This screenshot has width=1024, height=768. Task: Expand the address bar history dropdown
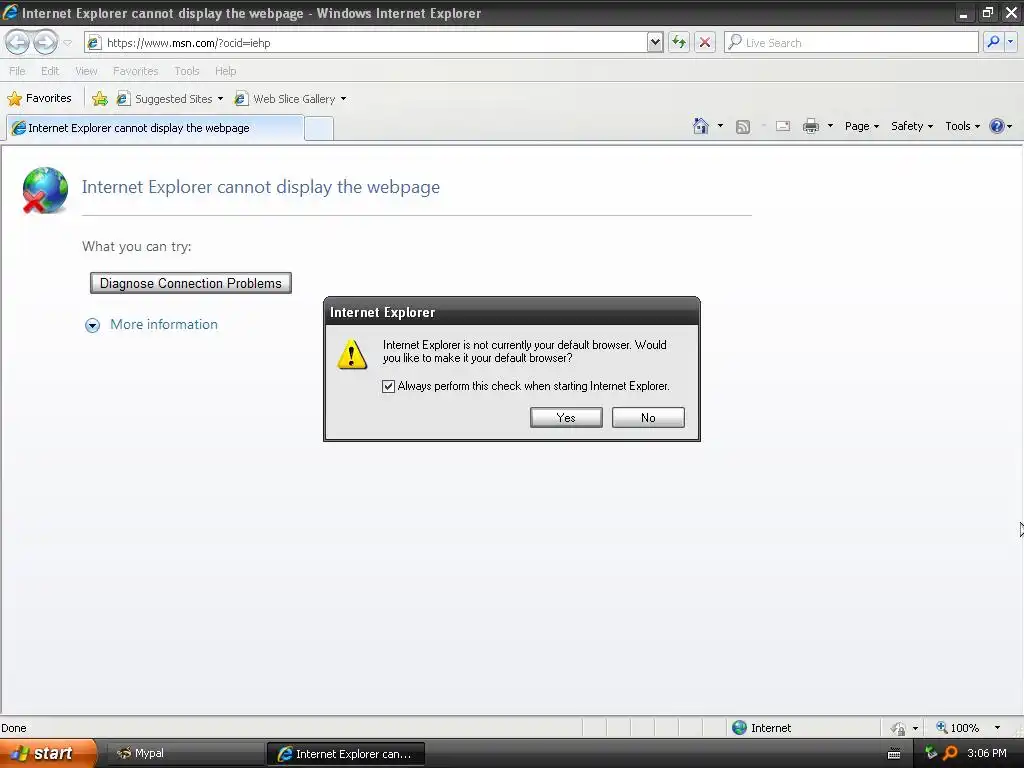click(655, 42)
